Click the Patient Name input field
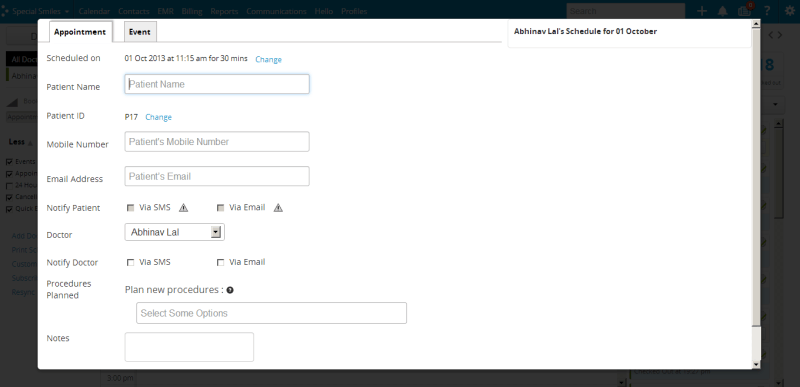Viewport: 800px width, 387px height. [217, 84]
